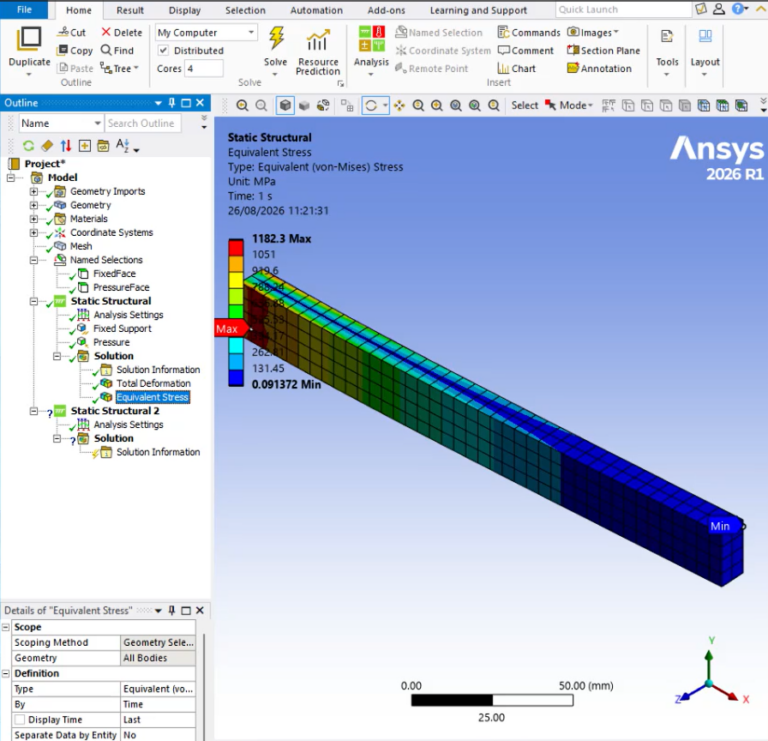Click the Solve lightning bolt icon
Viewport: 768px width, 741px height.
click(276, 38)
